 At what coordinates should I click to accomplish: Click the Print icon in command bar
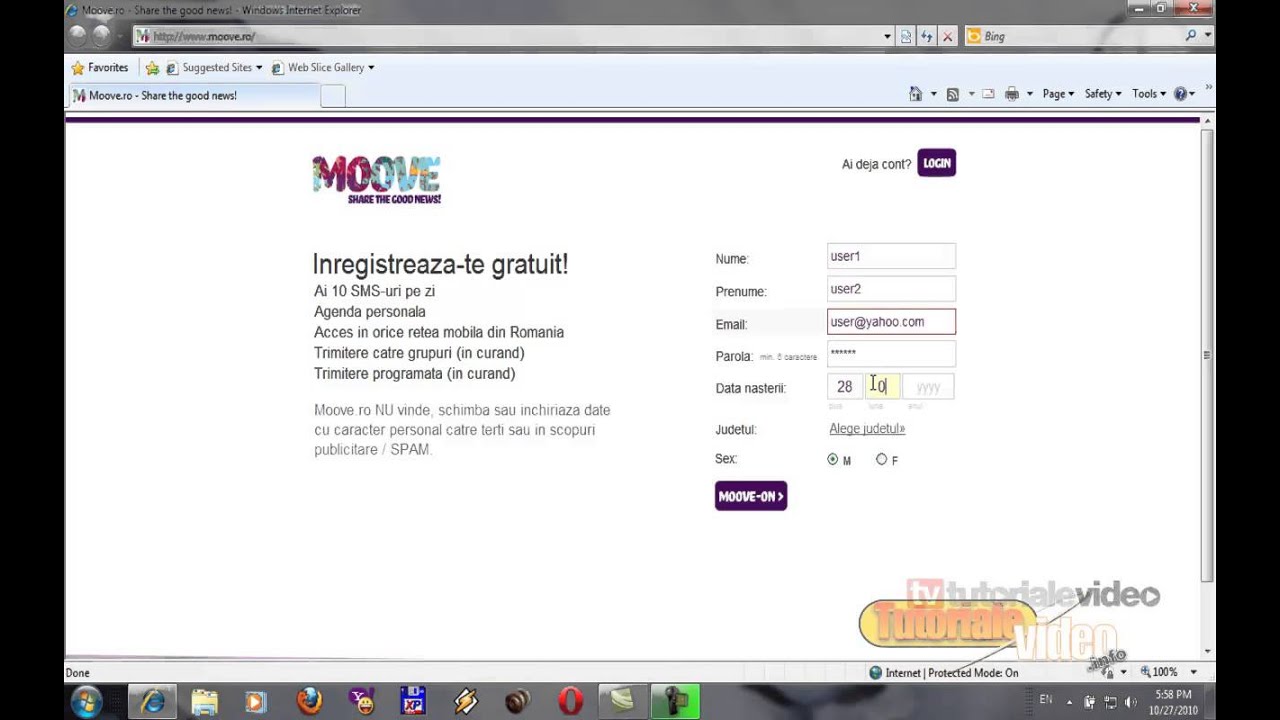coord(1012,94)
